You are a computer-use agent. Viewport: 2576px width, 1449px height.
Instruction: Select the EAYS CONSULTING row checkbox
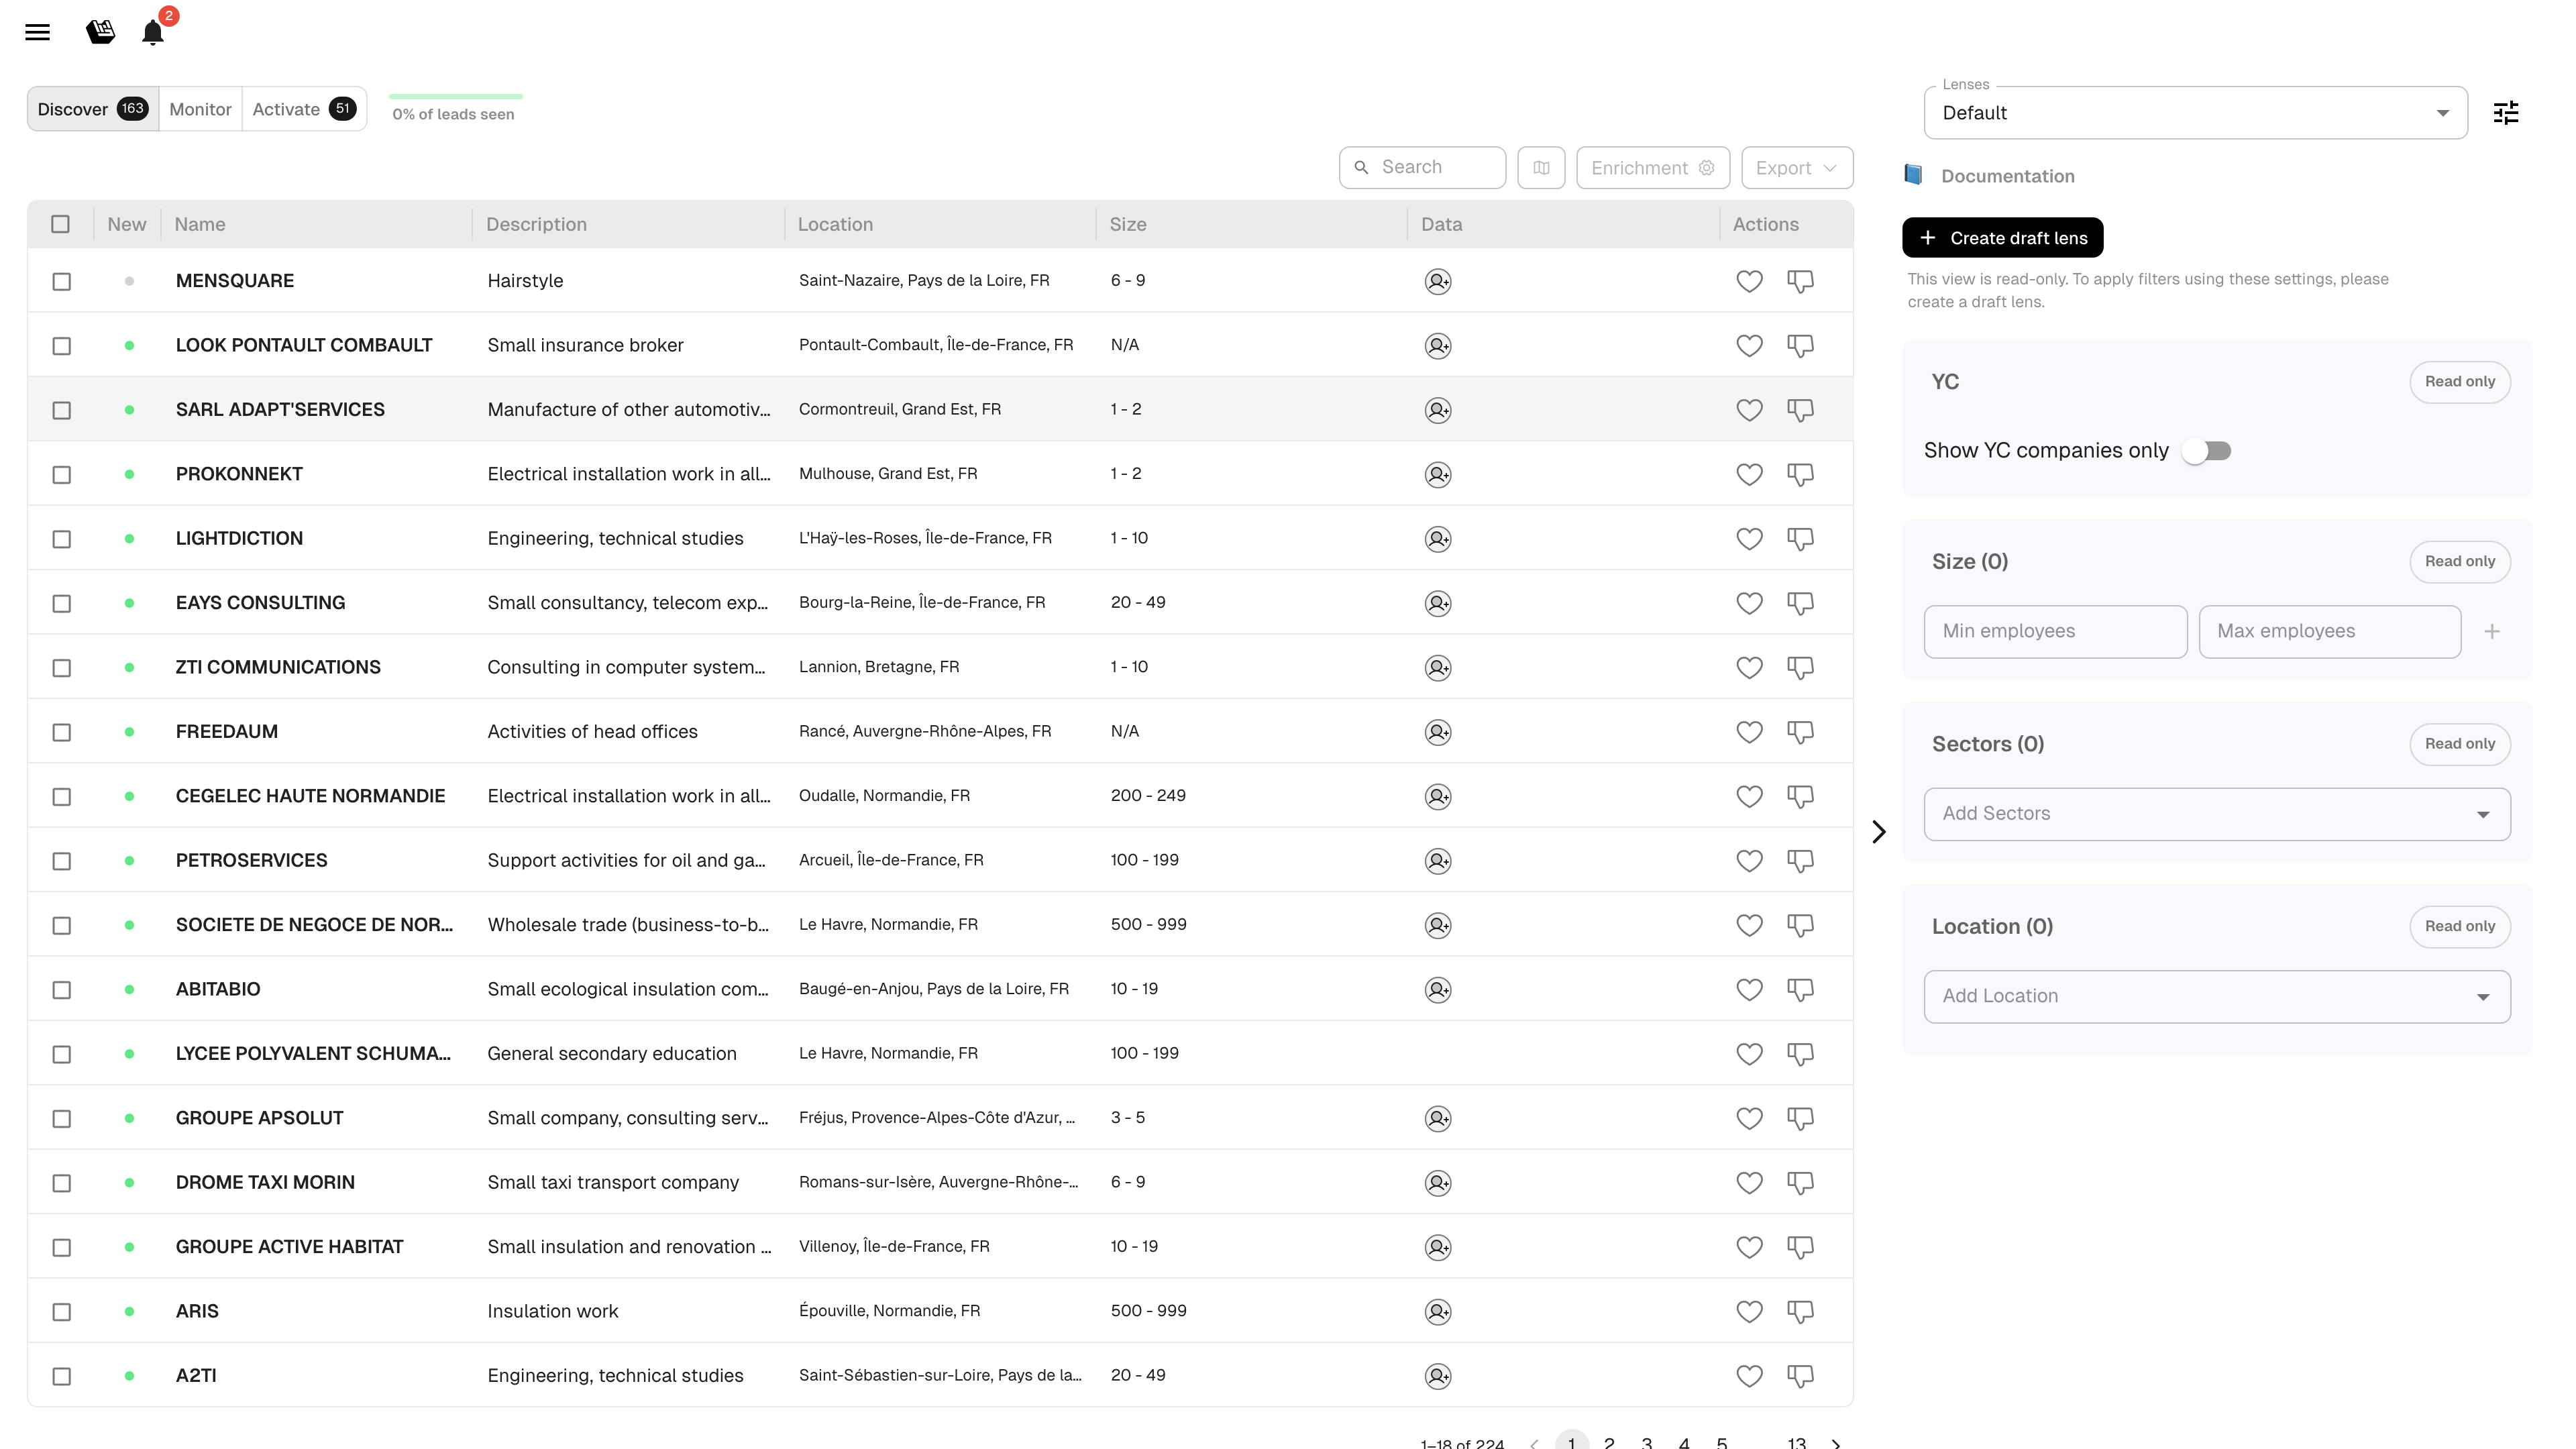62,603
